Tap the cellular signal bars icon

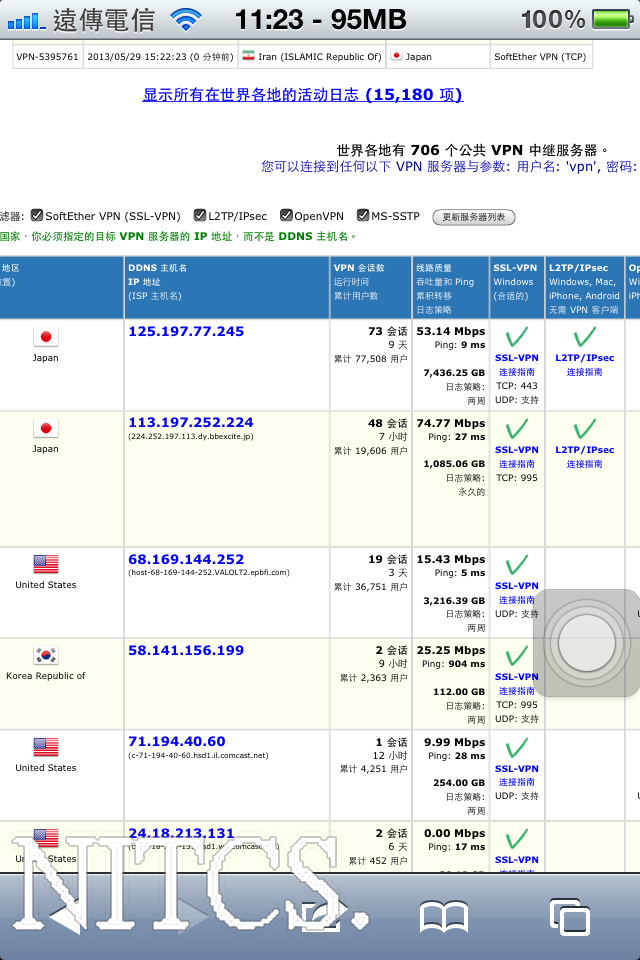pos(26,21)
